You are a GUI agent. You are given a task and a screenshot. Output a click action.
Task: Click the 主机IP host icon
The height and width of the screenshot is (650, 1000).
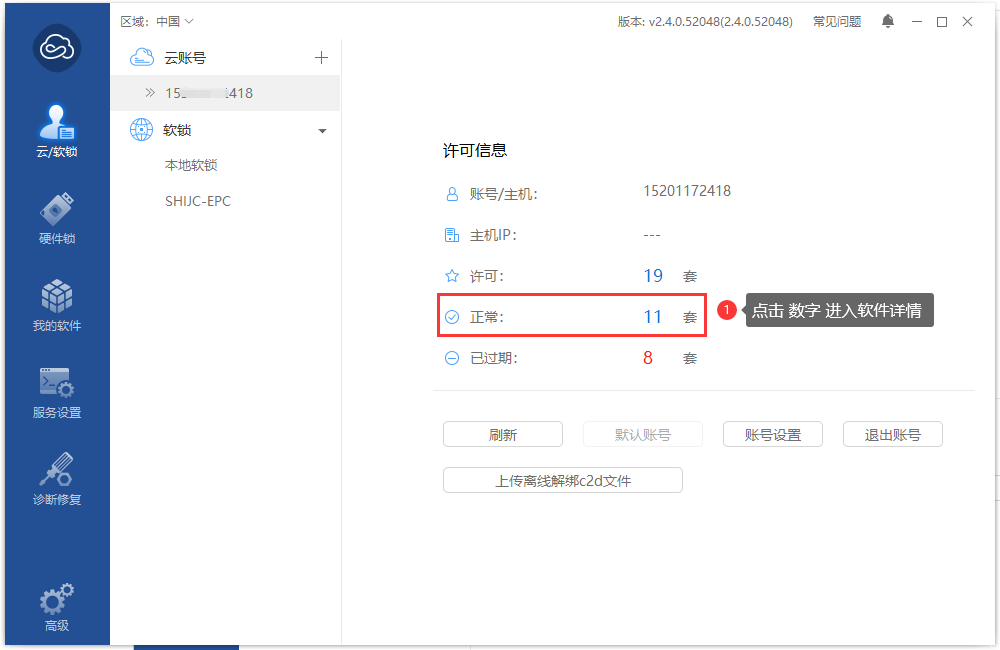(x=452, y=235)
